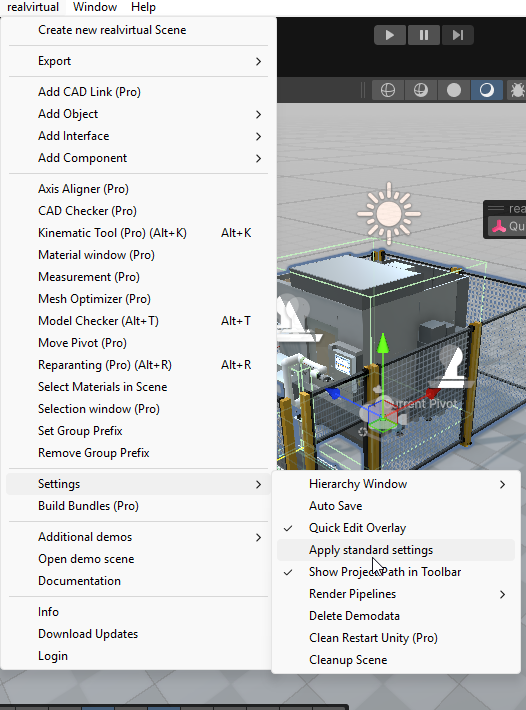This screenshot has height=710, width=526.
Task: Choose Download Updates
Action: (138, 634)
